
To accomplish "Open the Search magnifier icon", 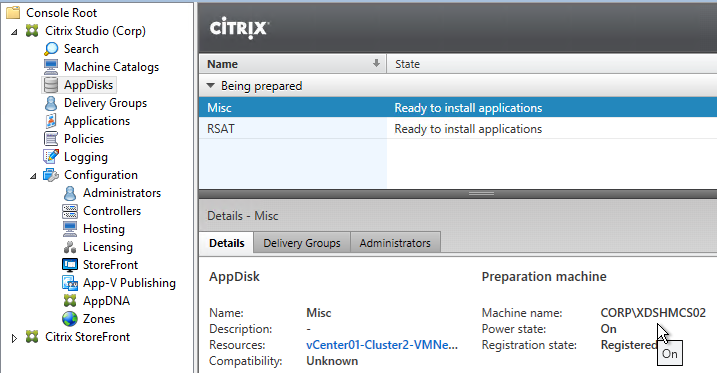I will tap(51, 48).
